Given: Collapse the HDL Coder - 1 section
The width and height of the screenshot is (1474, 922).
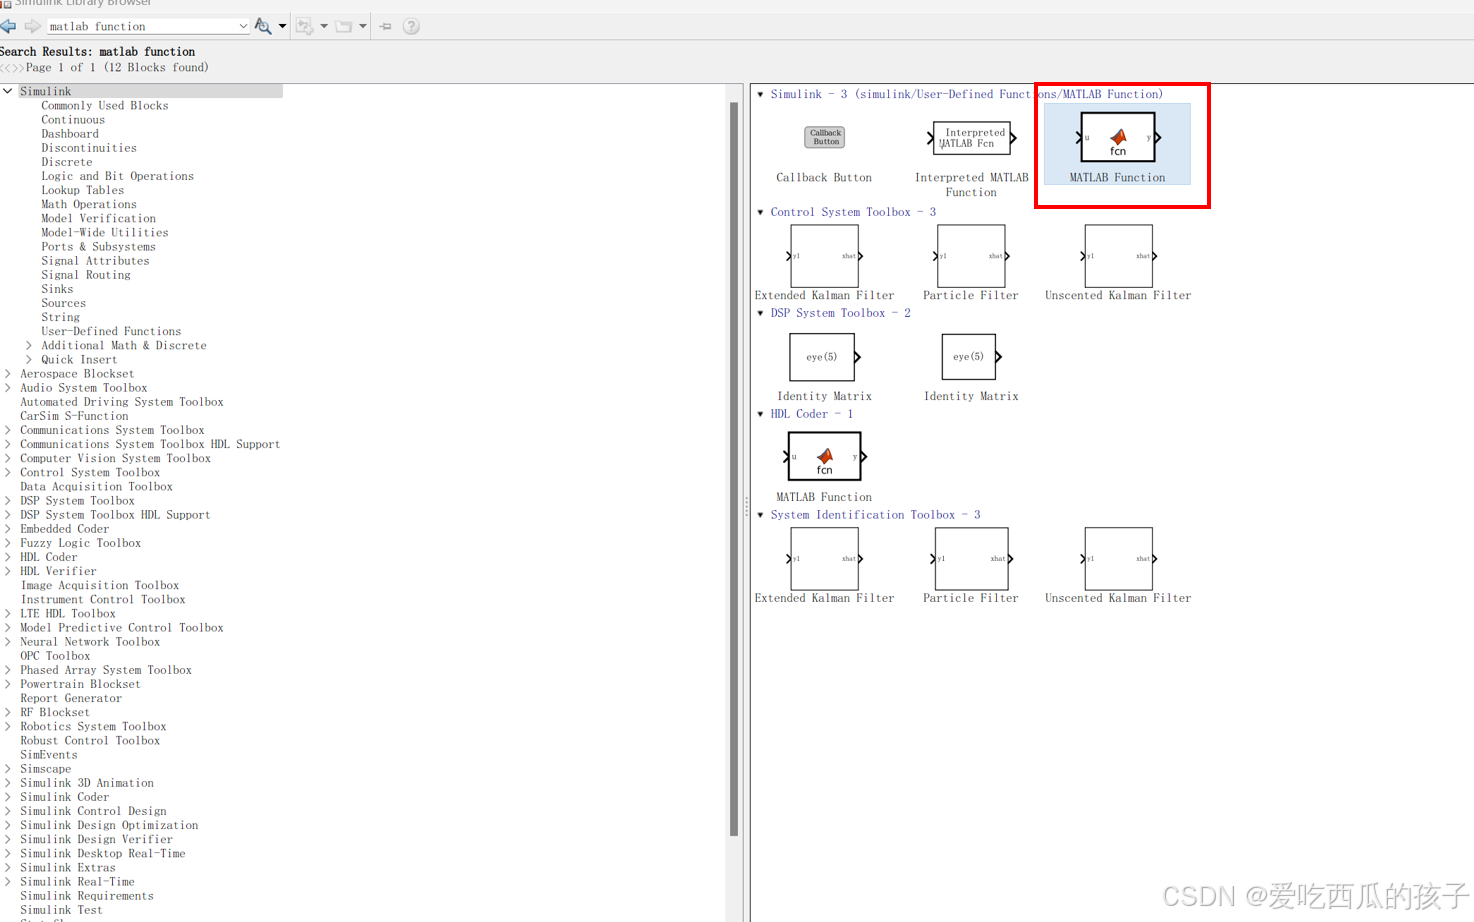Looking at the screenshot, I should [761, 414].
